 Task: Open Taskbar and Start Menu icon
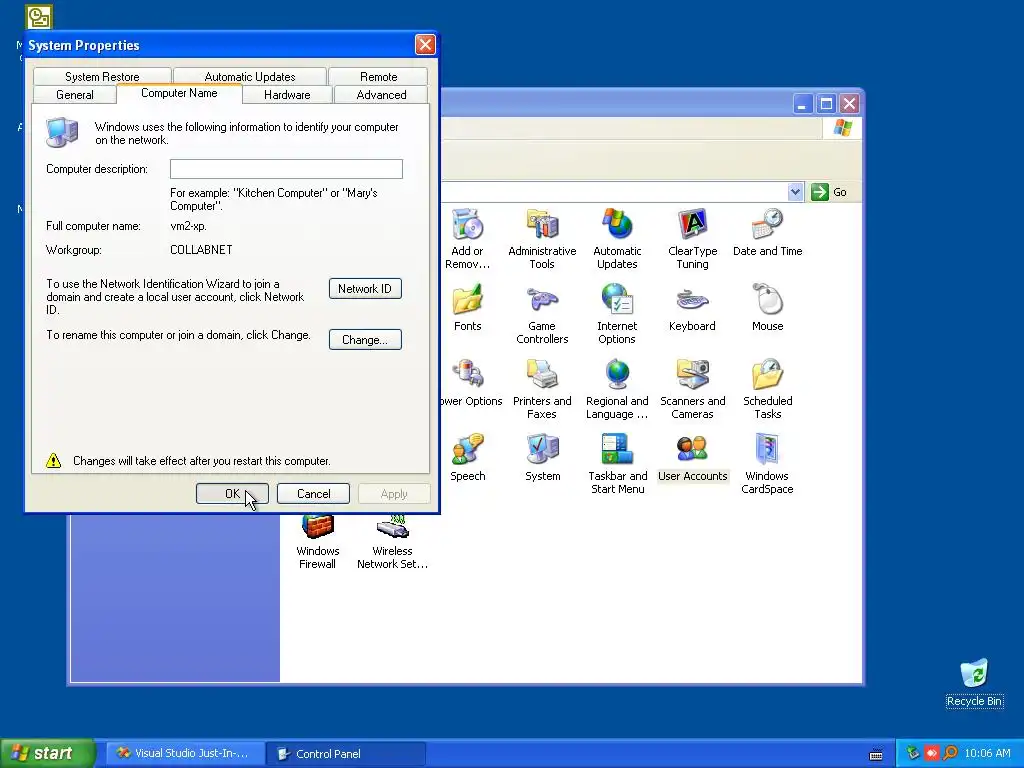tap(617, 464)
